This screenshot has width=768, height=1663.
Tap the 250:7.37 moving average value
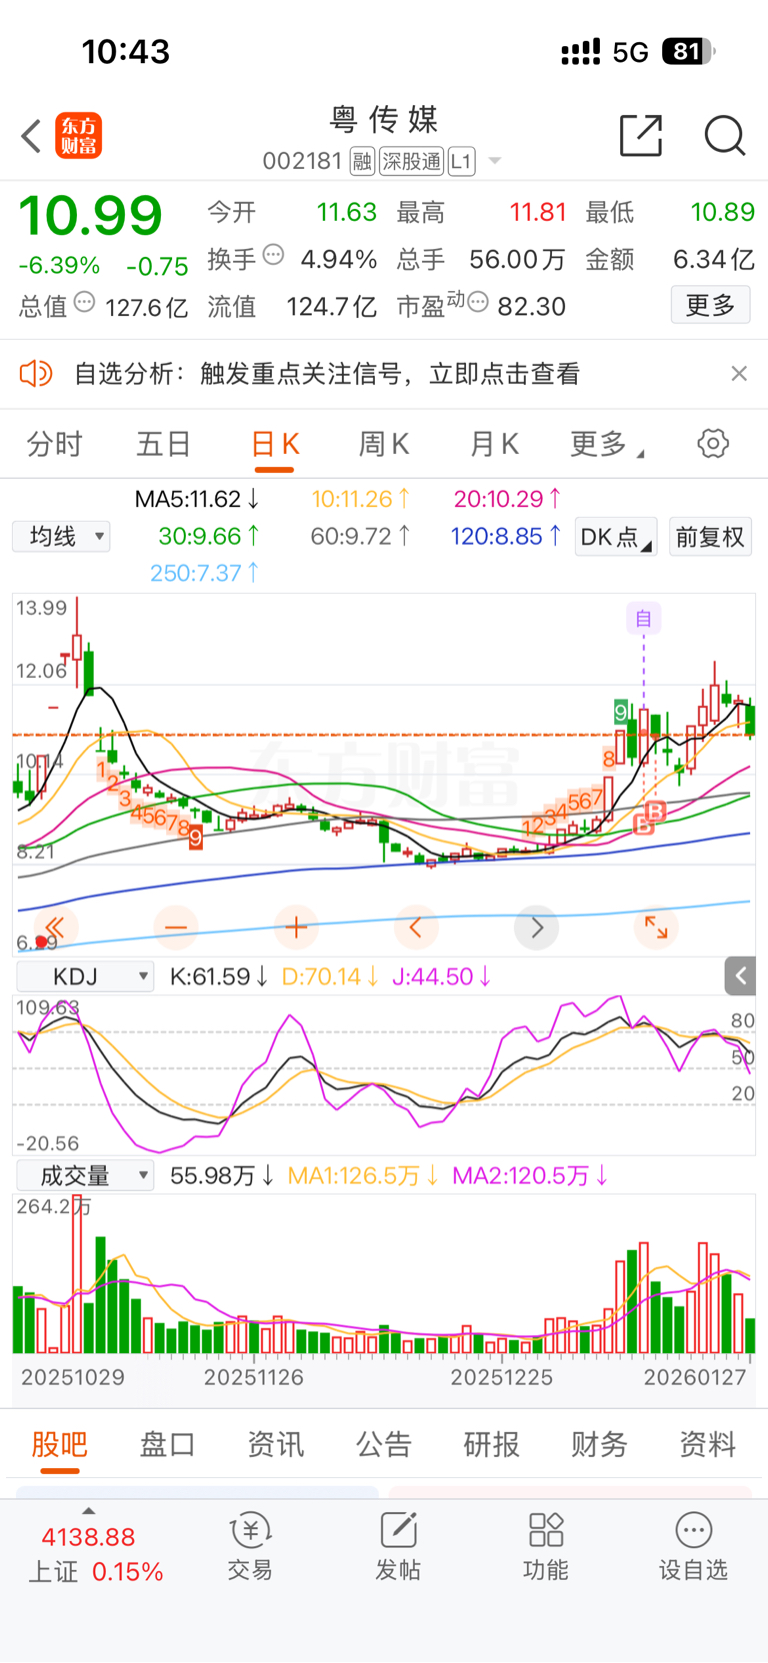pyautogui.click(x=205, y=573)
